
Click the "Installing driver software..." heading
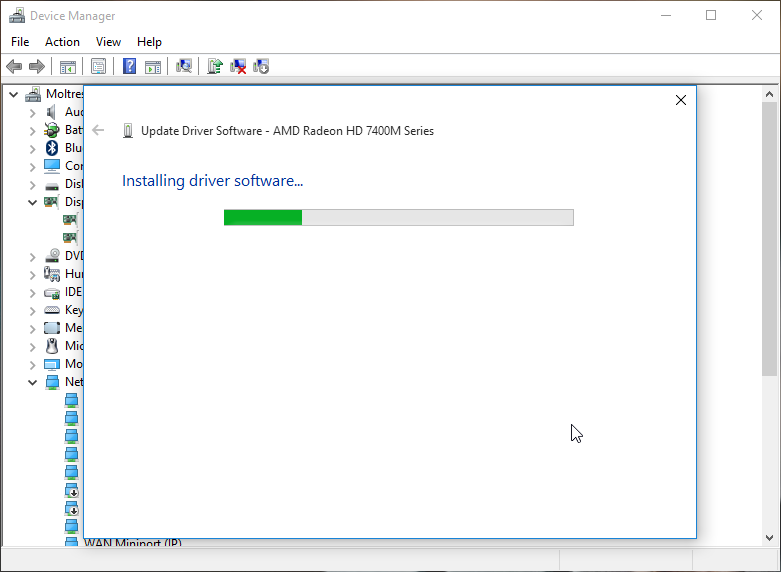click(x=212, y=180)
